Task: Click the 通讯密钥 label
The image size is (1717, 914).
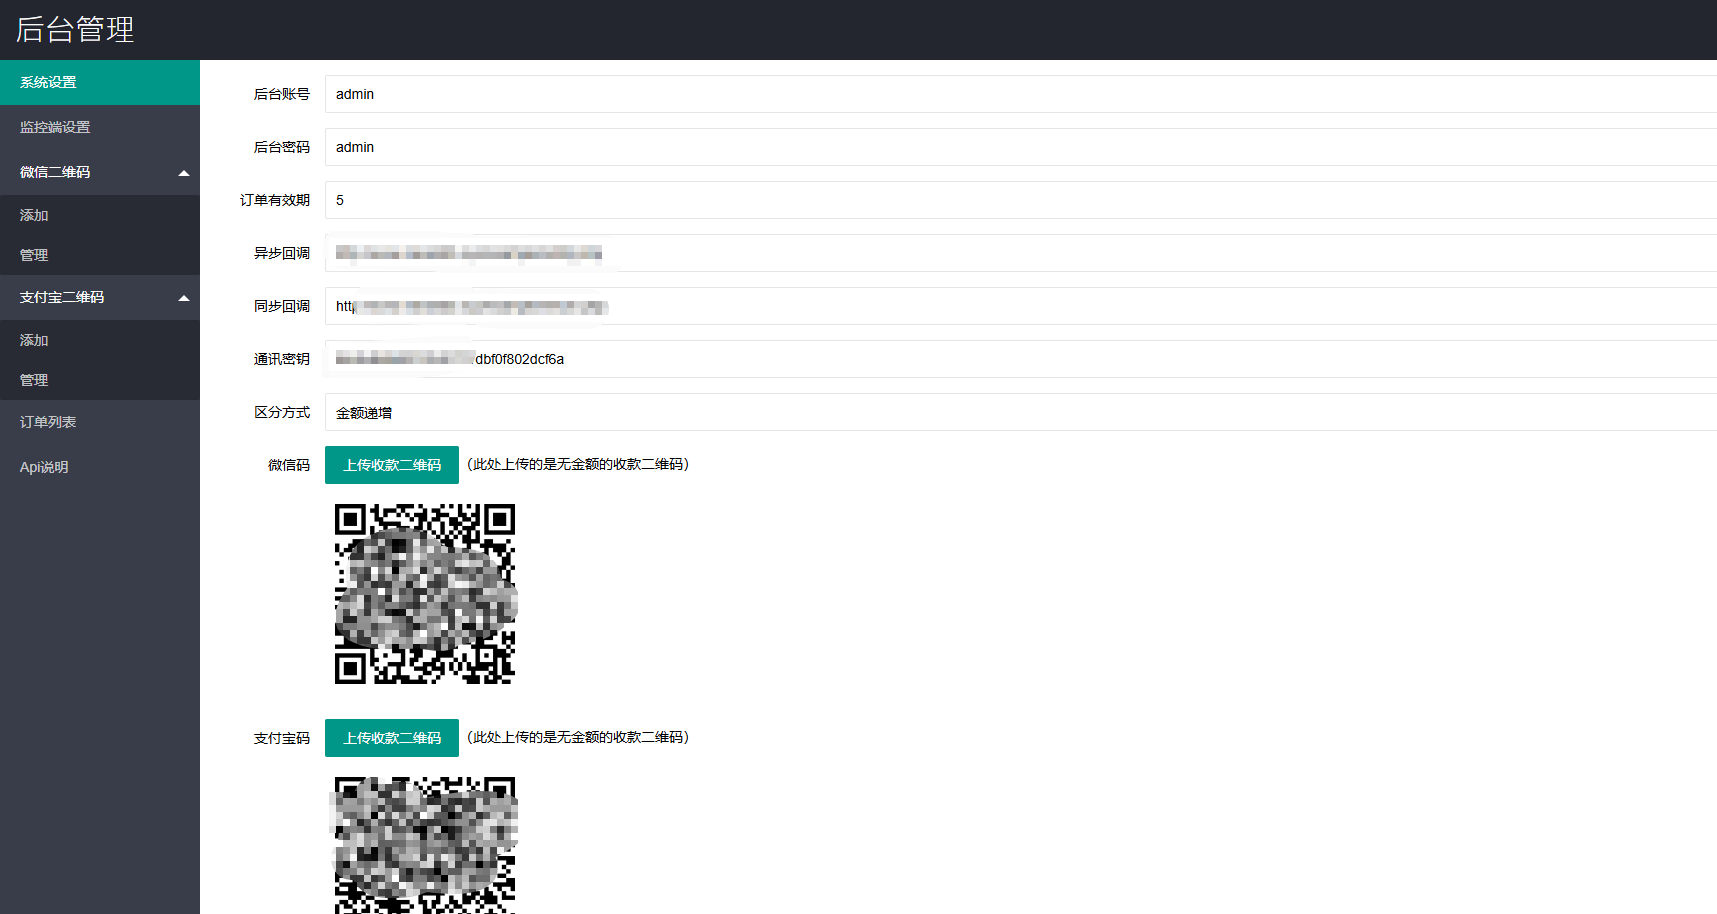Action: [x=282, y=359]
